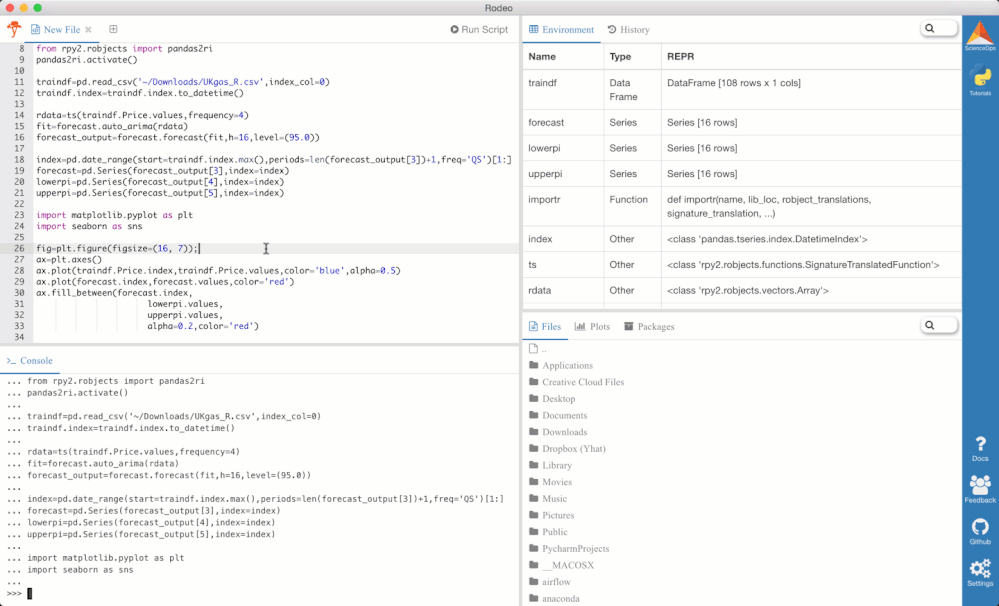Image resolution: width=999 pixels, height=606 pixels.
Task: Click the Files panel search field
Action: point(938,326)
